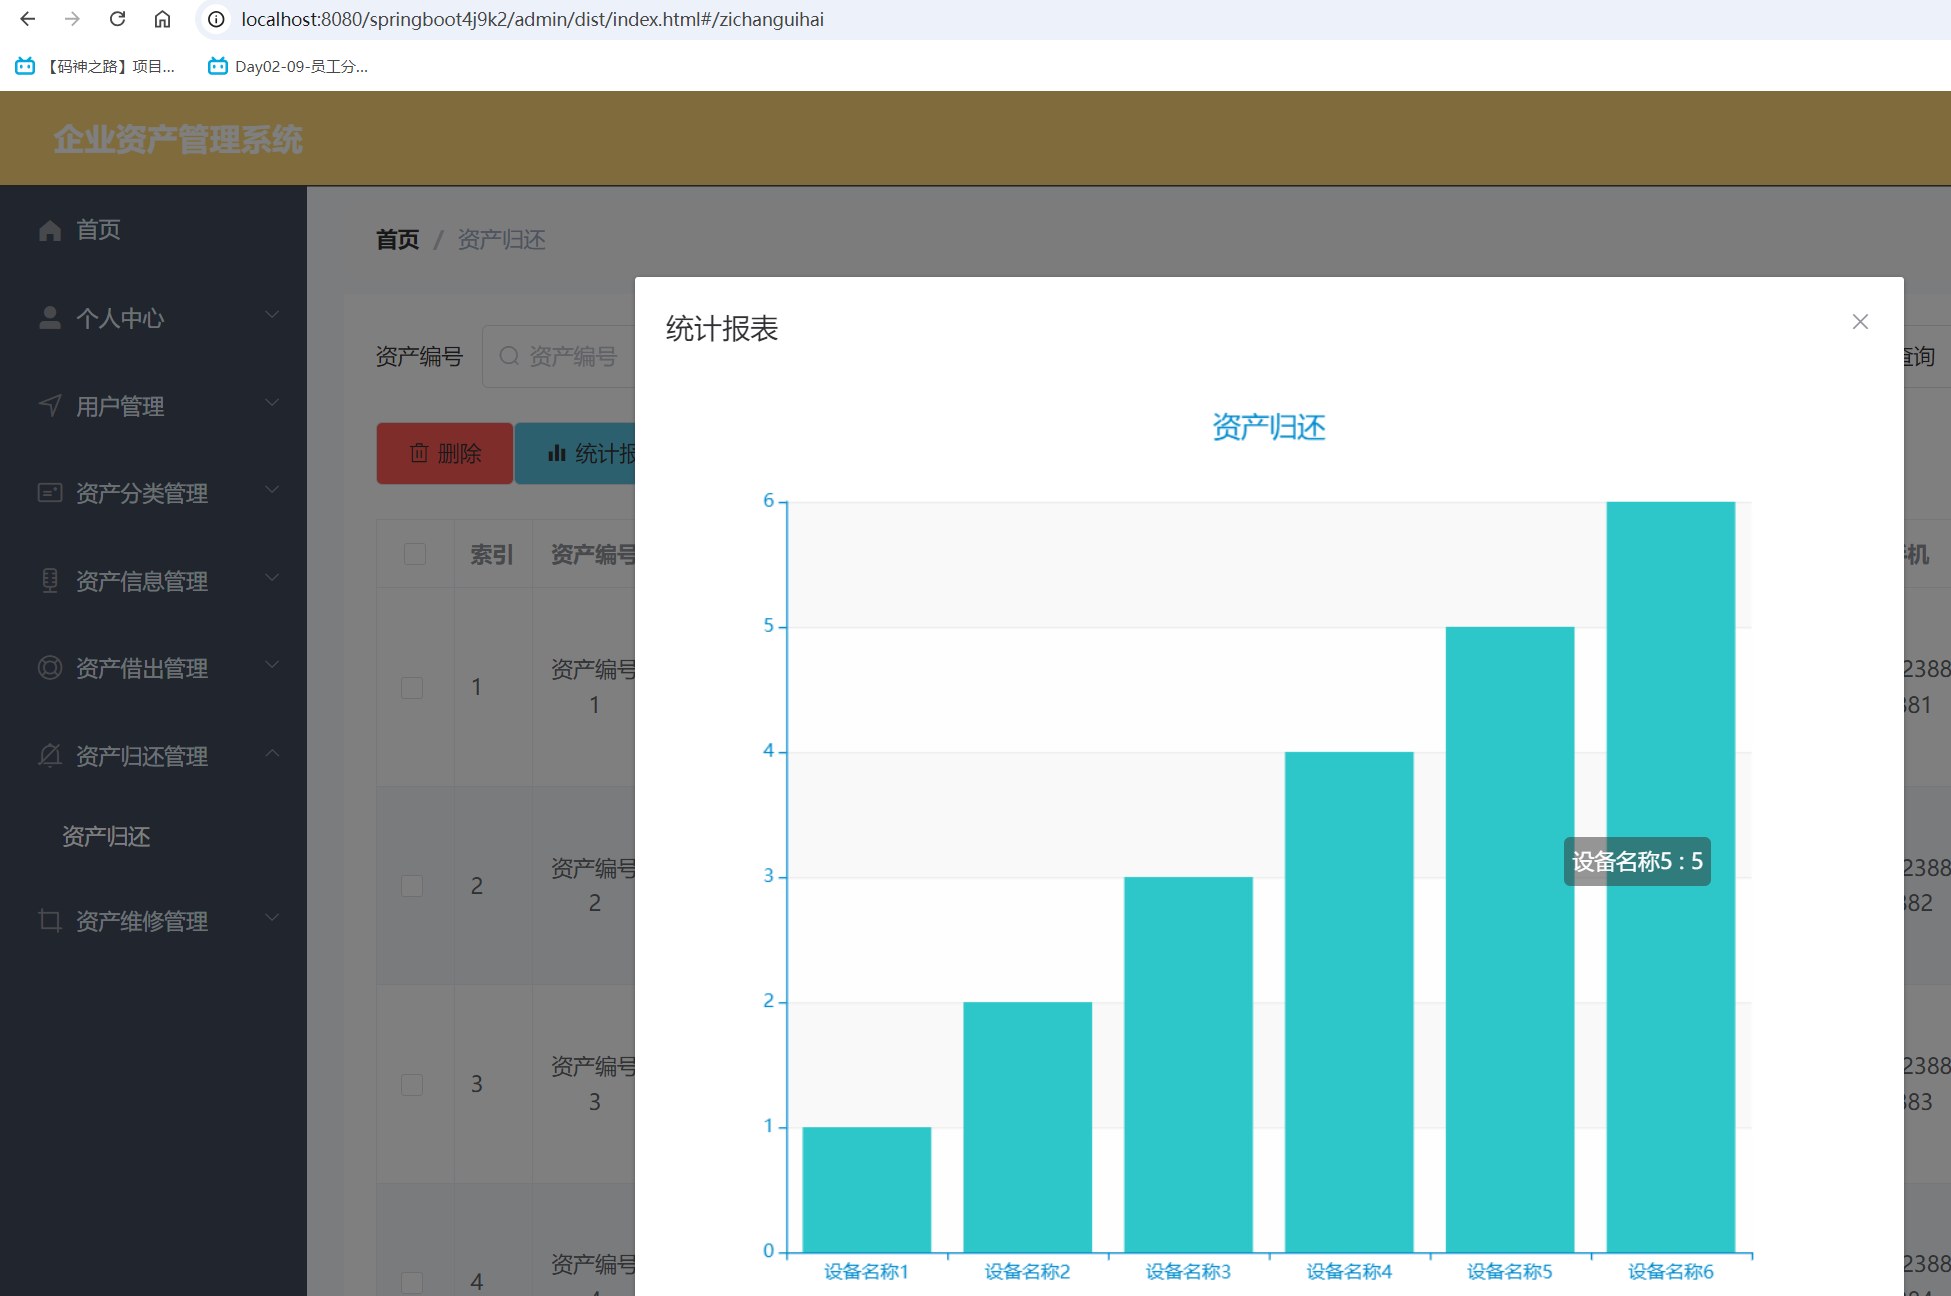Click the browser home icon
This screenshot has height=1296, width=1951.
[x=162, y=19]
